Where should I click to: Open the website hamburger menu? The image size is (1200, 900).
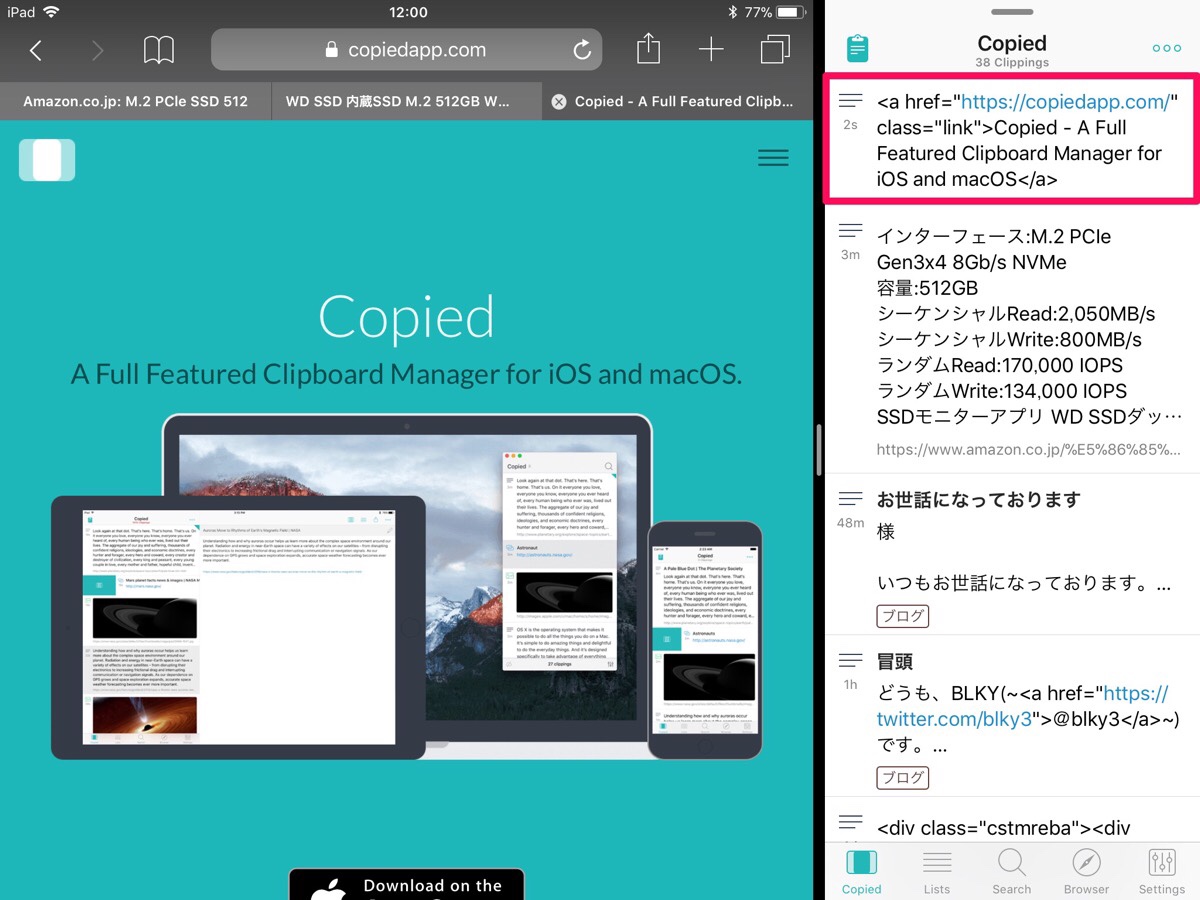click(x=773, y=158)
